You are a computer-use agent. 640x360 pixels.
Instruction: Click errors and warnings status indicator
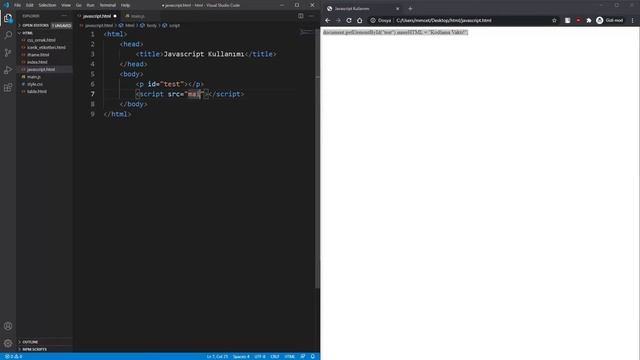tap(14, 356)
